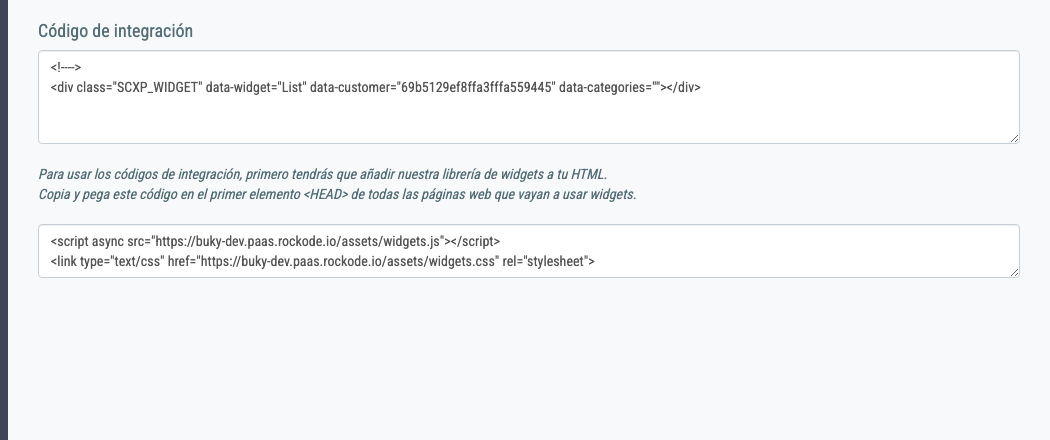Click the data-customer value in the div code
The height and width of the screenshot is (440, 1050).
475,87
